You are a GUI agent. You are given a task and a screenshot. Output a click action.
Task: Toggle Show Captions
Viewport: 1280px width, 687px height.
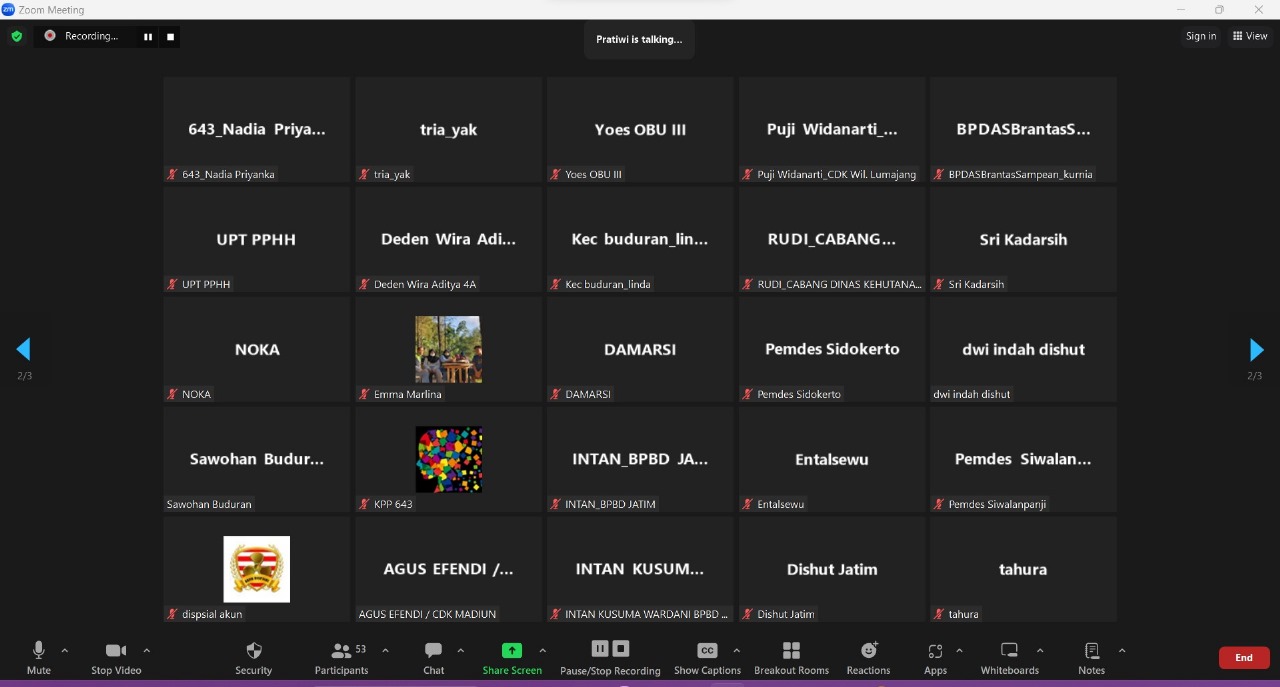tap(707, 651)
